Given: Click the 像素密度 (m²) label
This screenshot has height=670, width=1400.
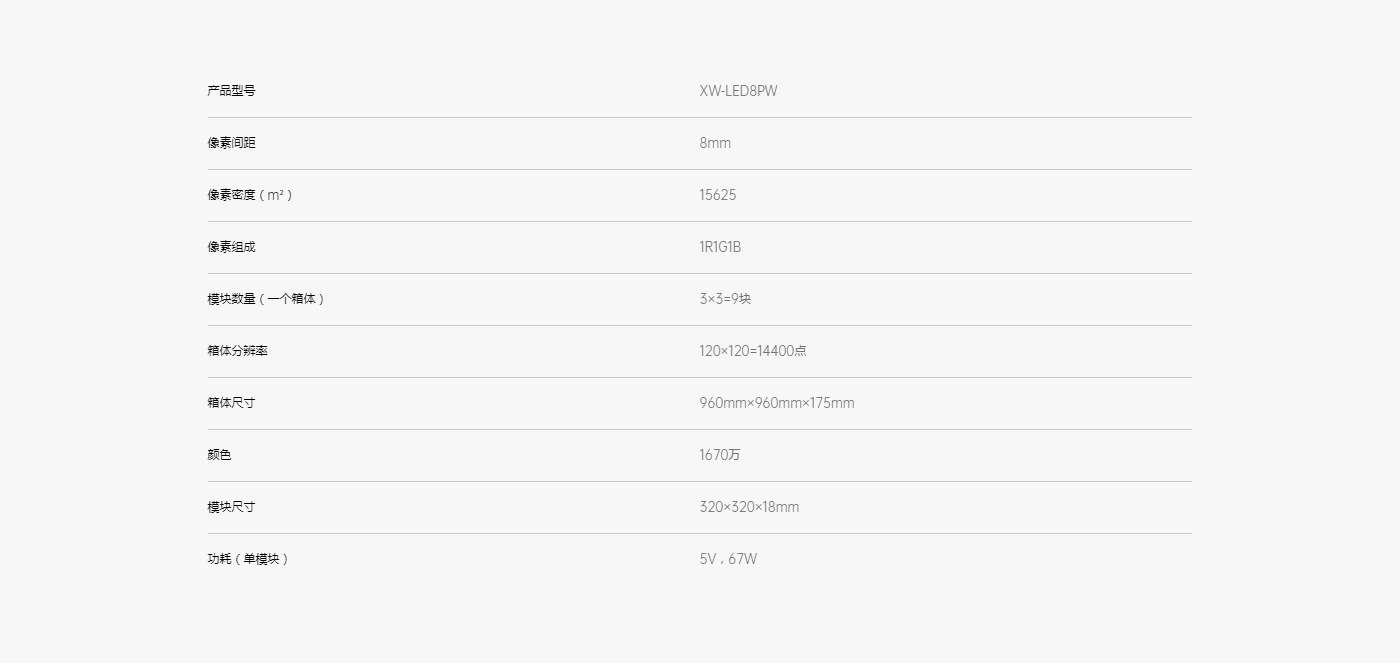Looking at the screenshot, I should 250,195.
